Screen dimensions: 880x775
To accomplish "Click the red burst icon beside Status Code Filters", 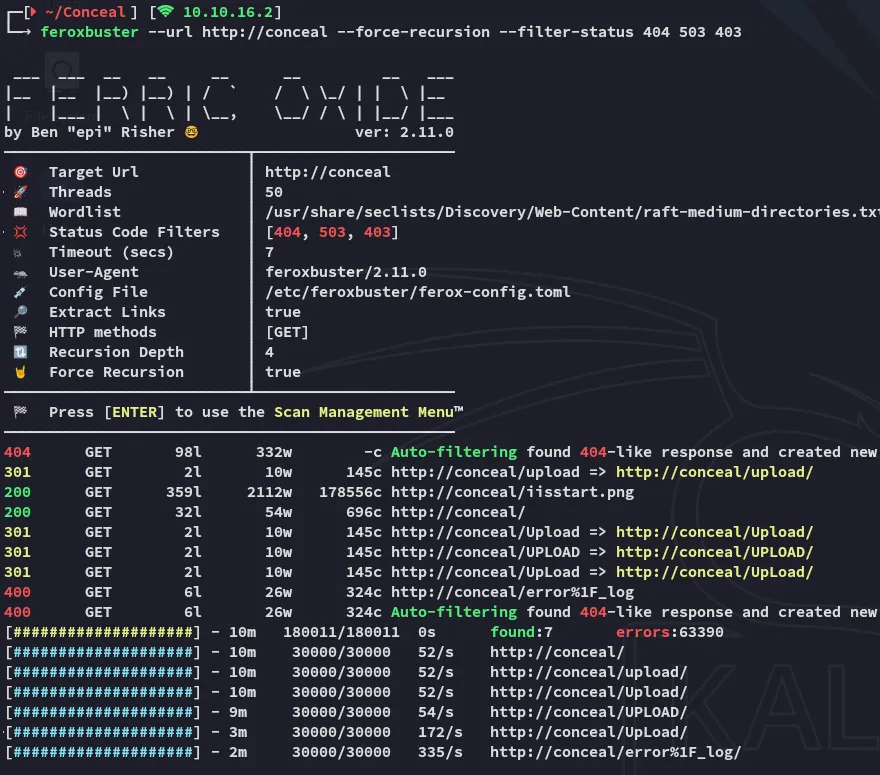I will click(20, 232).
